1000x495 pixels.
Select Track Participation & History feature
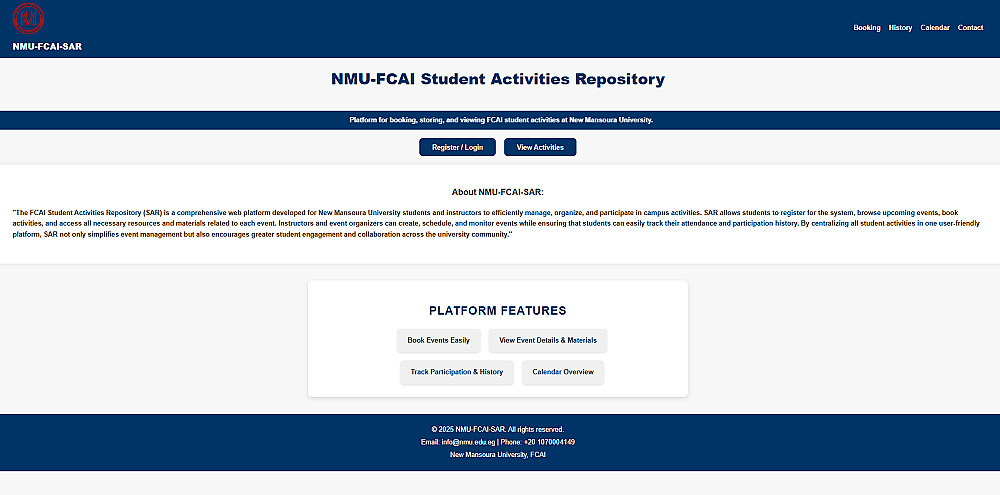[x=457, y=373]
